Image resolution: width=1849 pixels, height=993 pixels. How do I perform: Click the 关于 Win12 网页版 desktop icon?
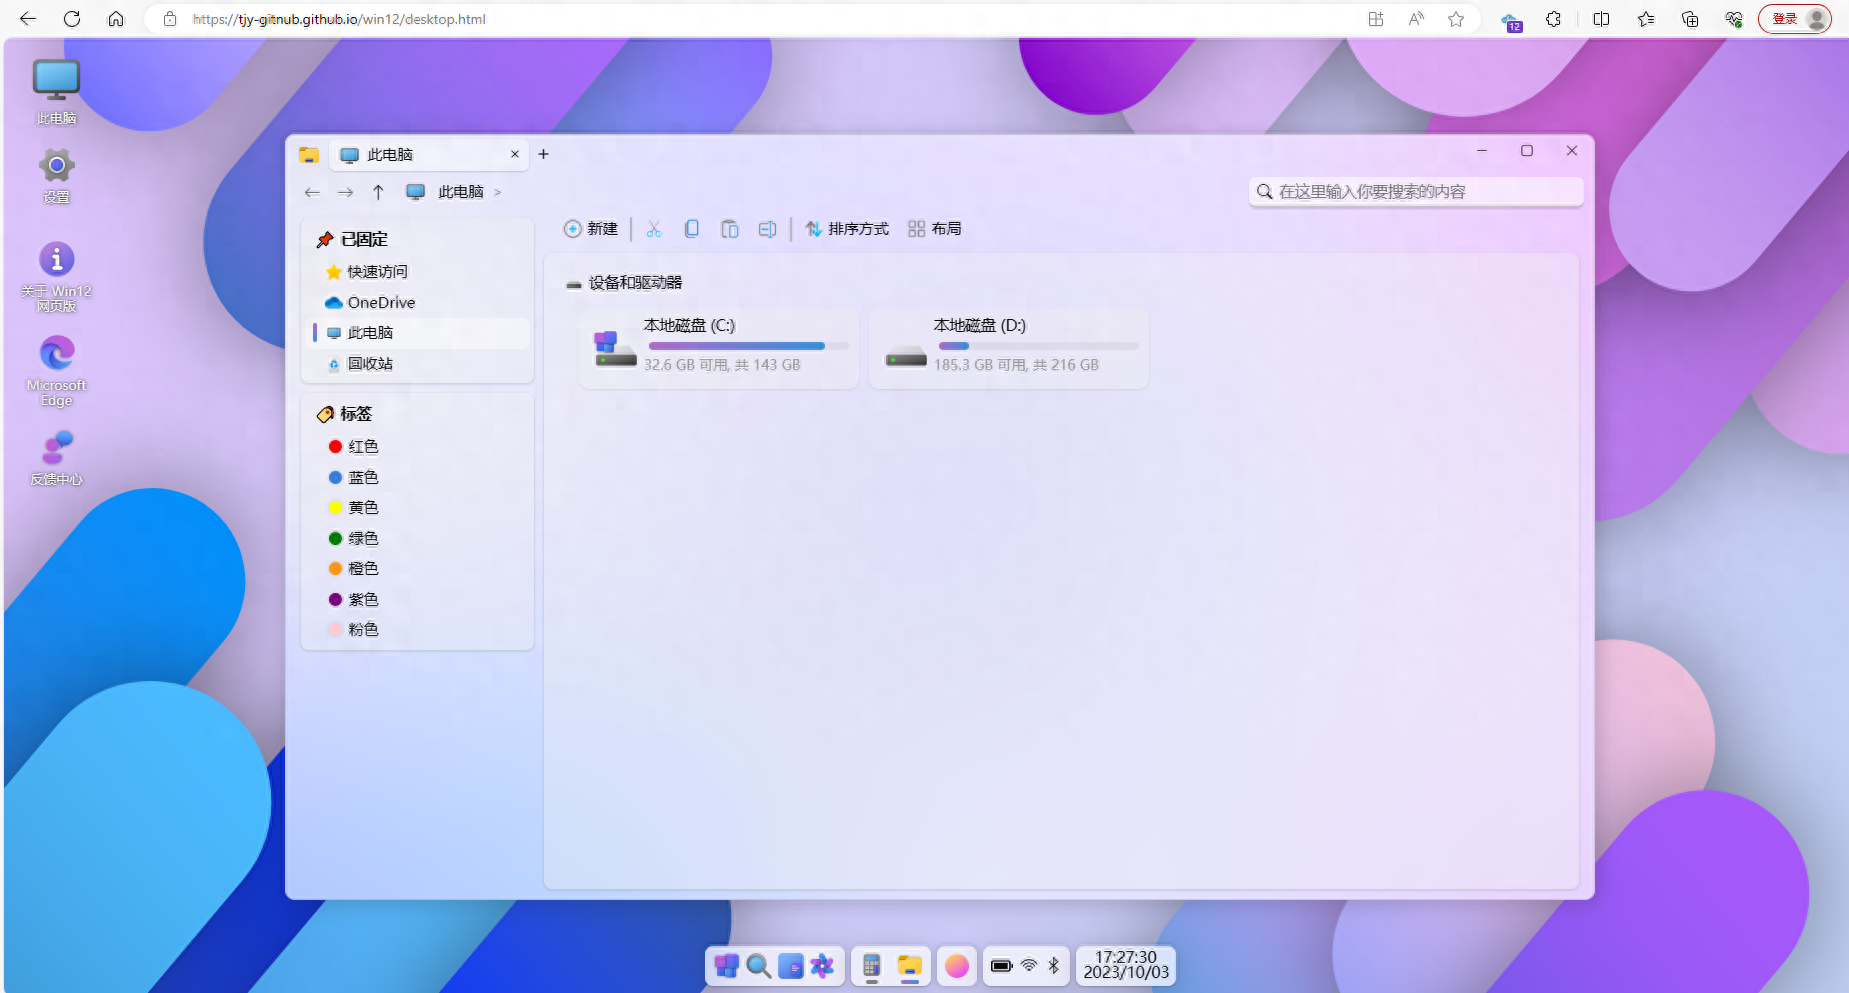pos(56,278)
